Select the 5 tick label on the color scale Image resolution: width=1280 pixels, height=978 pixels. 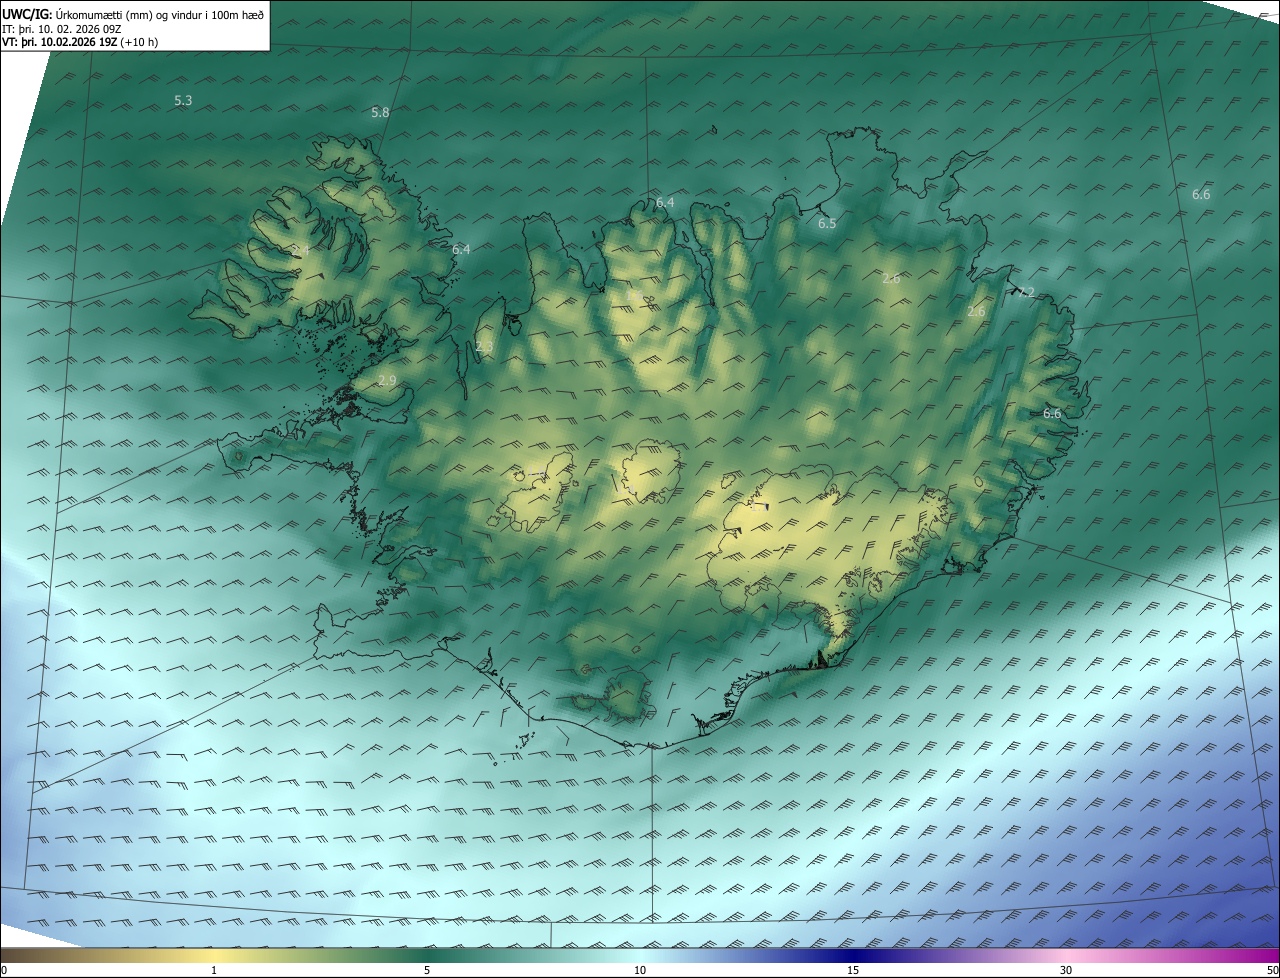click(427, 970)
